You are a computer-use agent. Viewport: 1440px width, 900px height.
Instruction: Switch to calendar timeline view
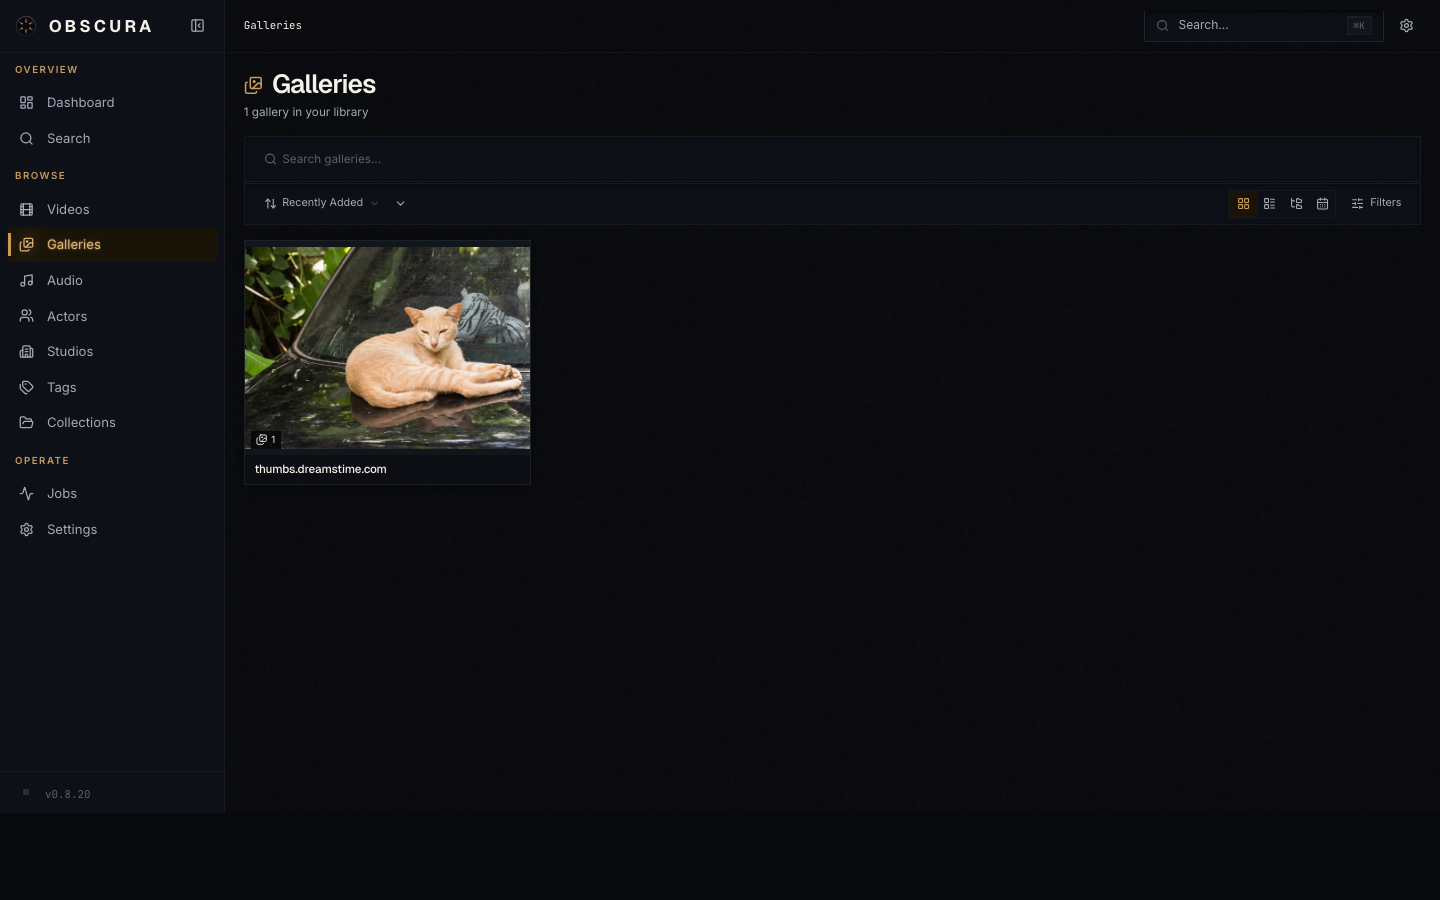[1322, 204]
